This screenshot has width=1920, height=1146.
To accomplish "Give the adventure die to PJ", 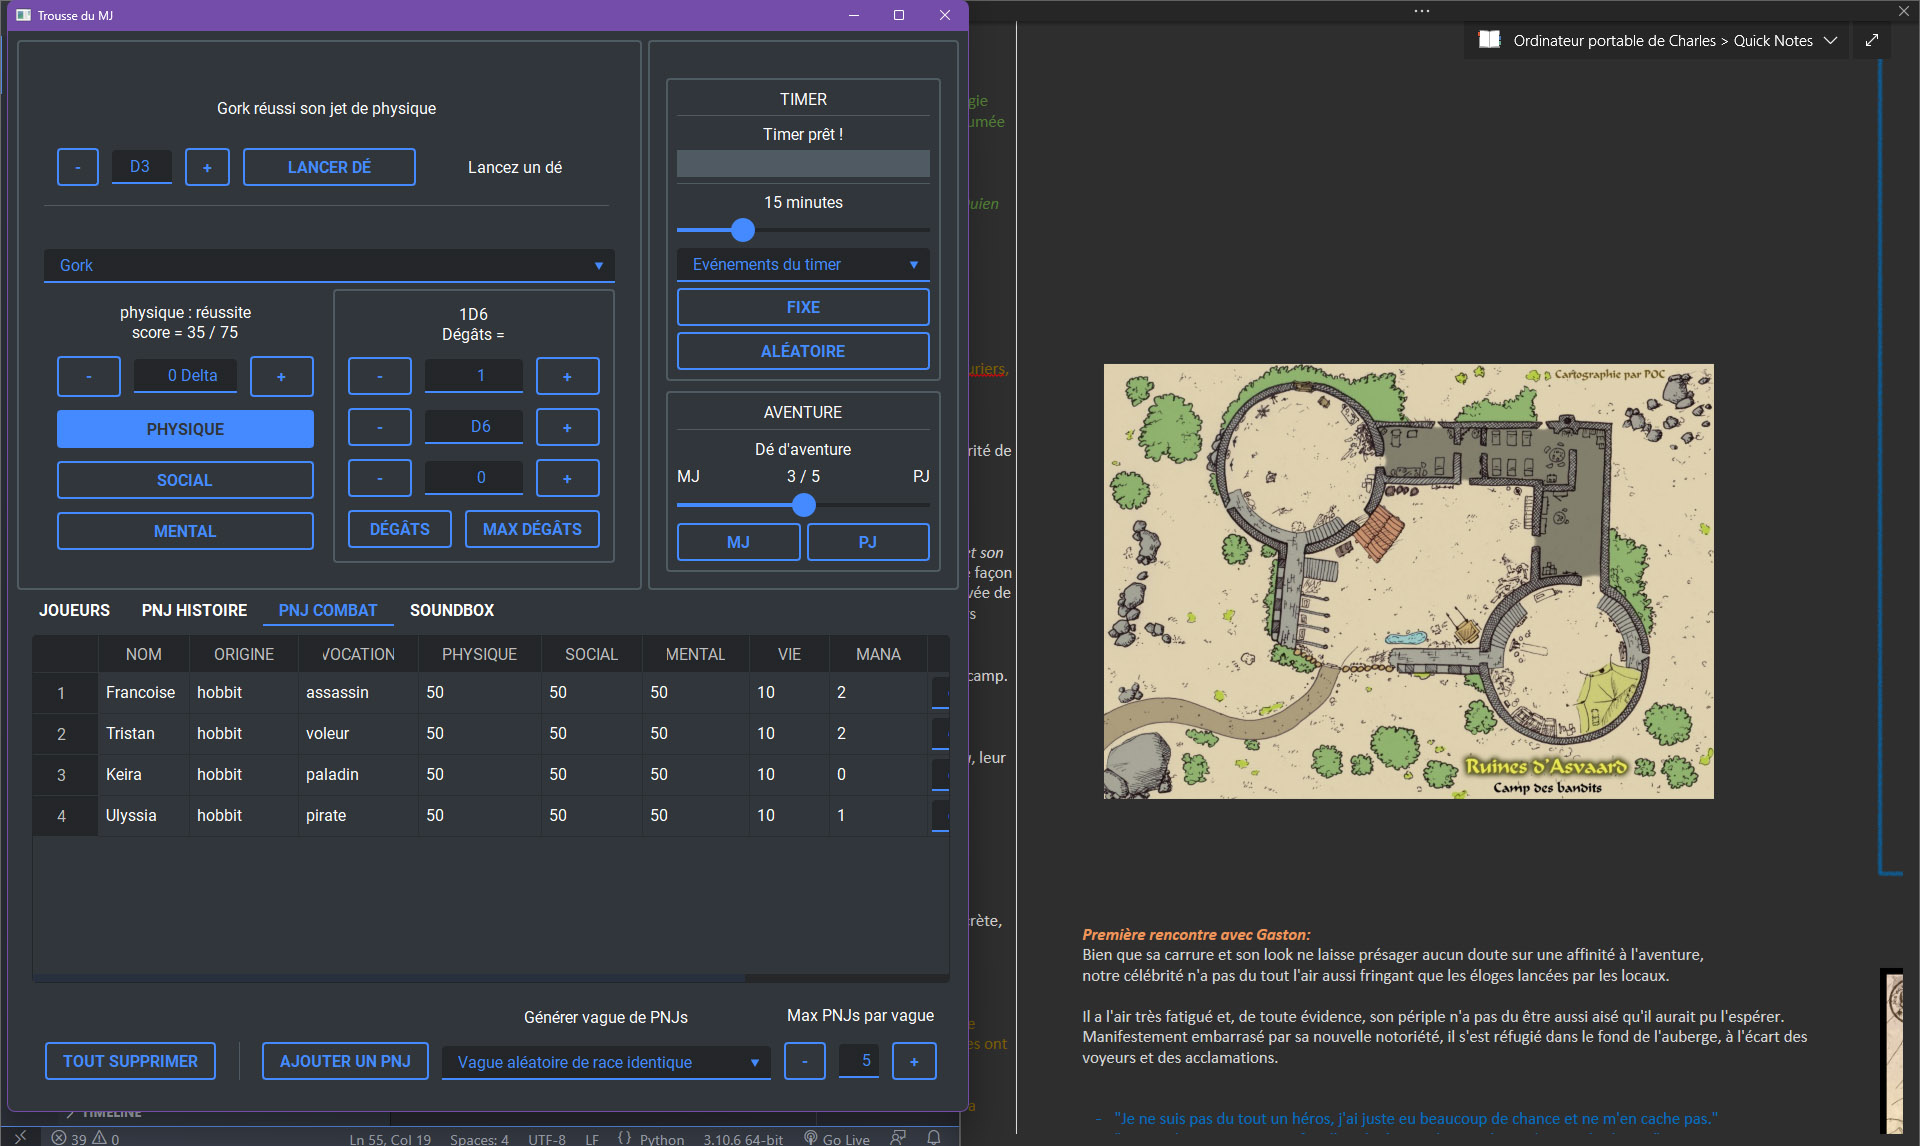I will 868,541.
